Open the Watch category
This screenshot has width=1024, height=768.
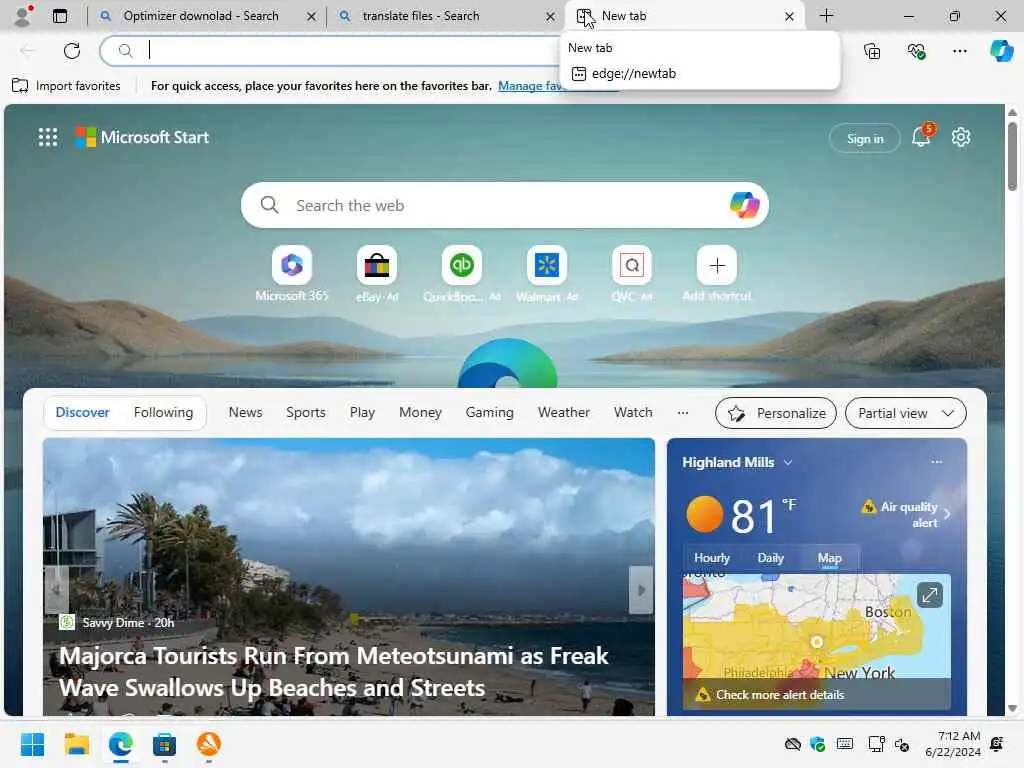click(x=633, y=413)
